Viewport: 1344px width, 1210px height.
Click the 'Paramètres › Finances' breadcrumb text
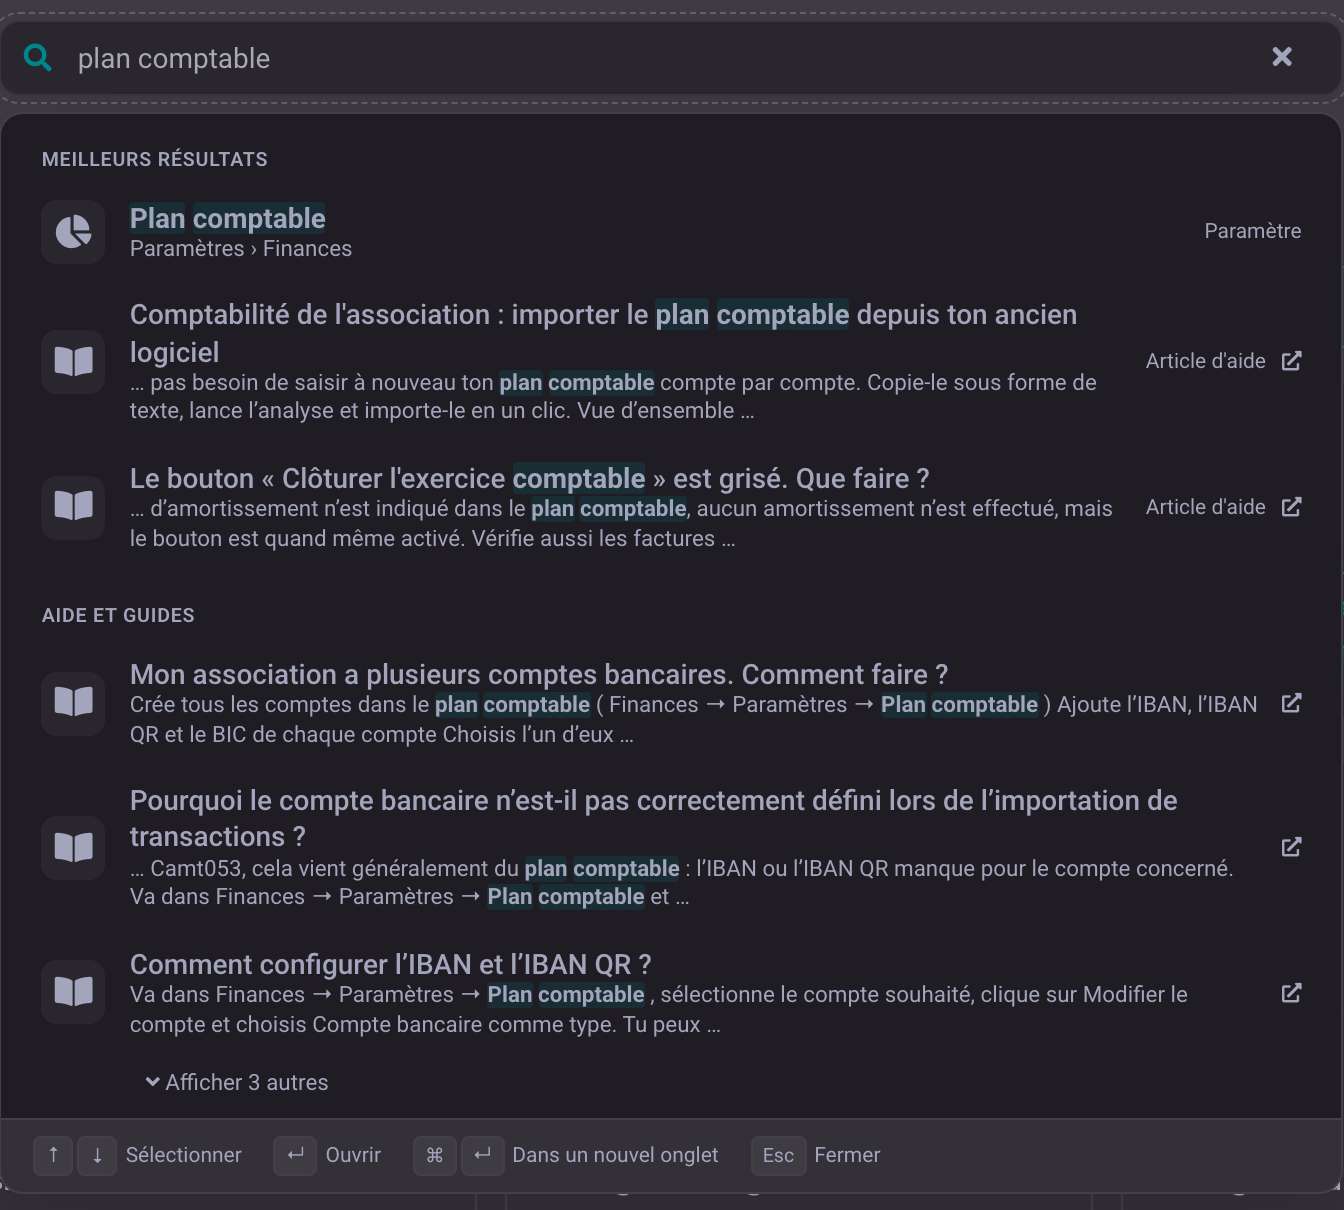[x=241, y=249]
